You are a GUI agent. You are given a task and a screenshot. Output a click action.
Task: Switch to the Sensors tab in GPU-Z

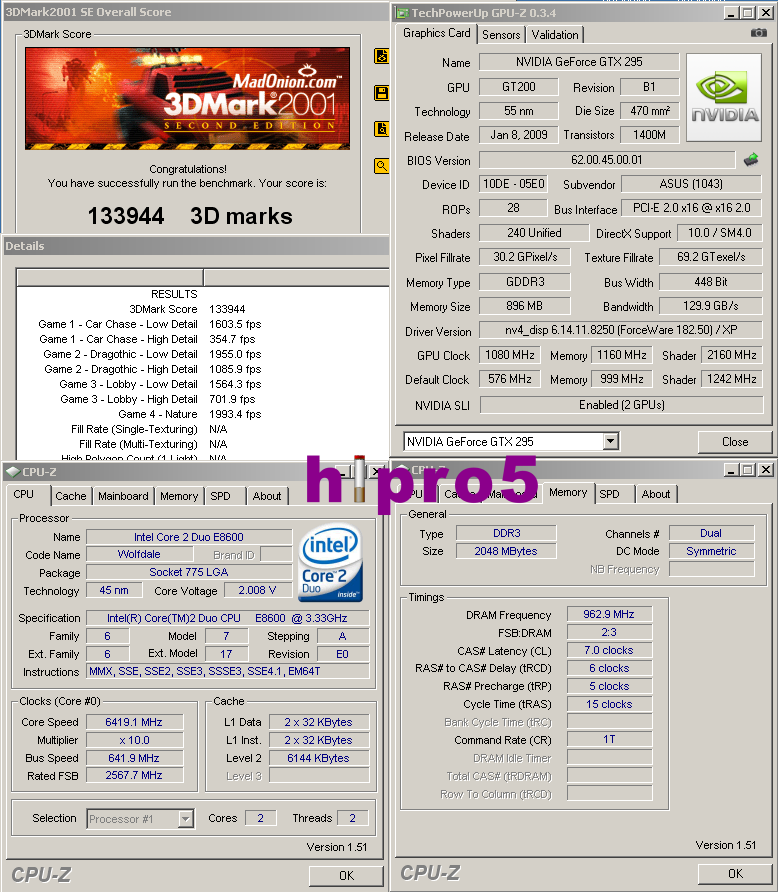[501, 35]
